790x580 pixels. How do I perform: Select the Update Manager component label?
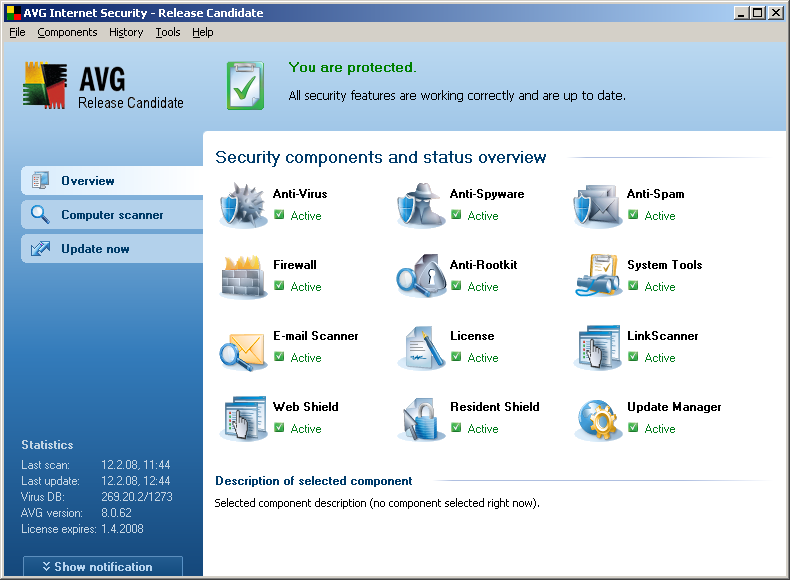[x=674, y=407]
